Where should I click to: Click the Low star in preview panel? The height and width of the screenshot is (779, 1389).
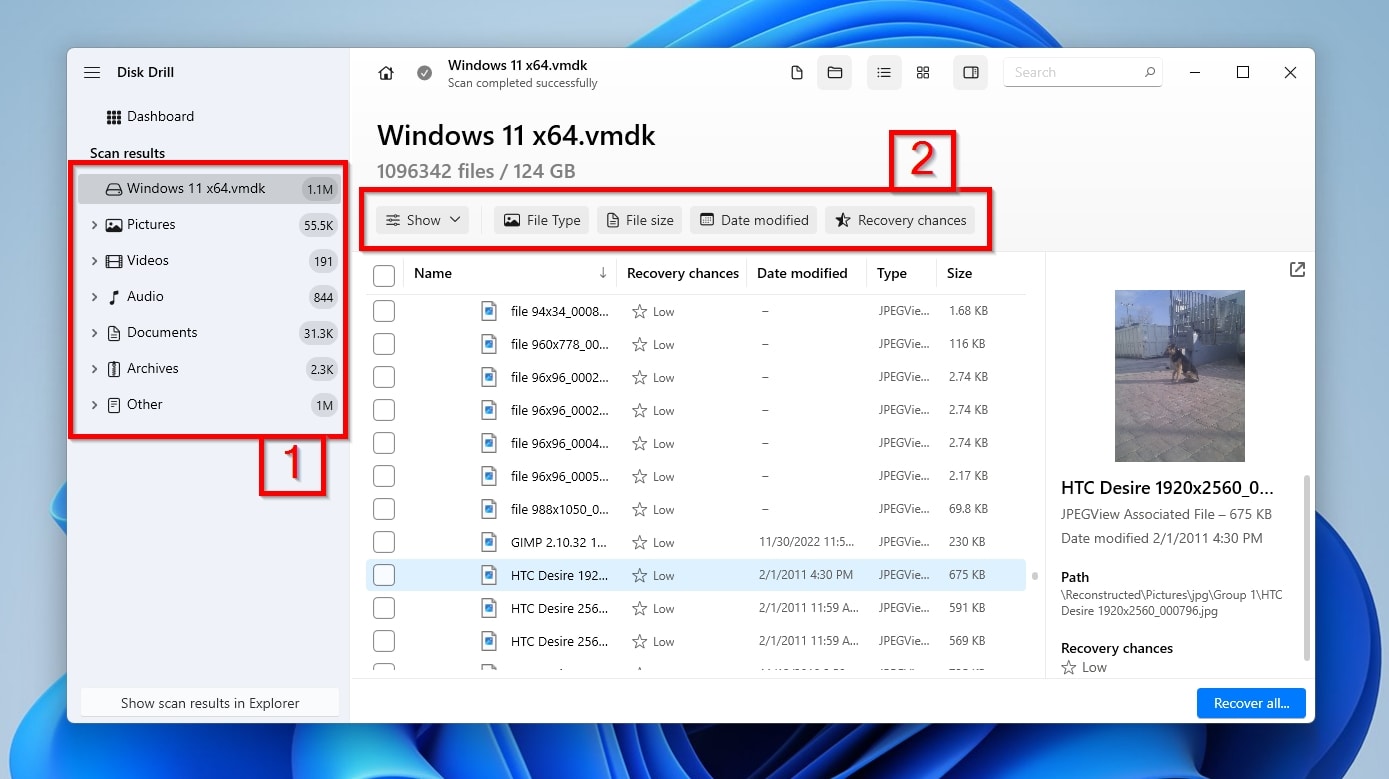(x=1069, y=668)
